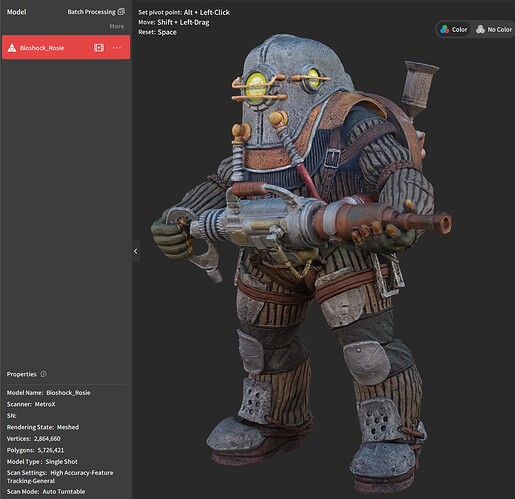
Task: Click the Batch Processing stack icon
Action: [x=121, y=12]
